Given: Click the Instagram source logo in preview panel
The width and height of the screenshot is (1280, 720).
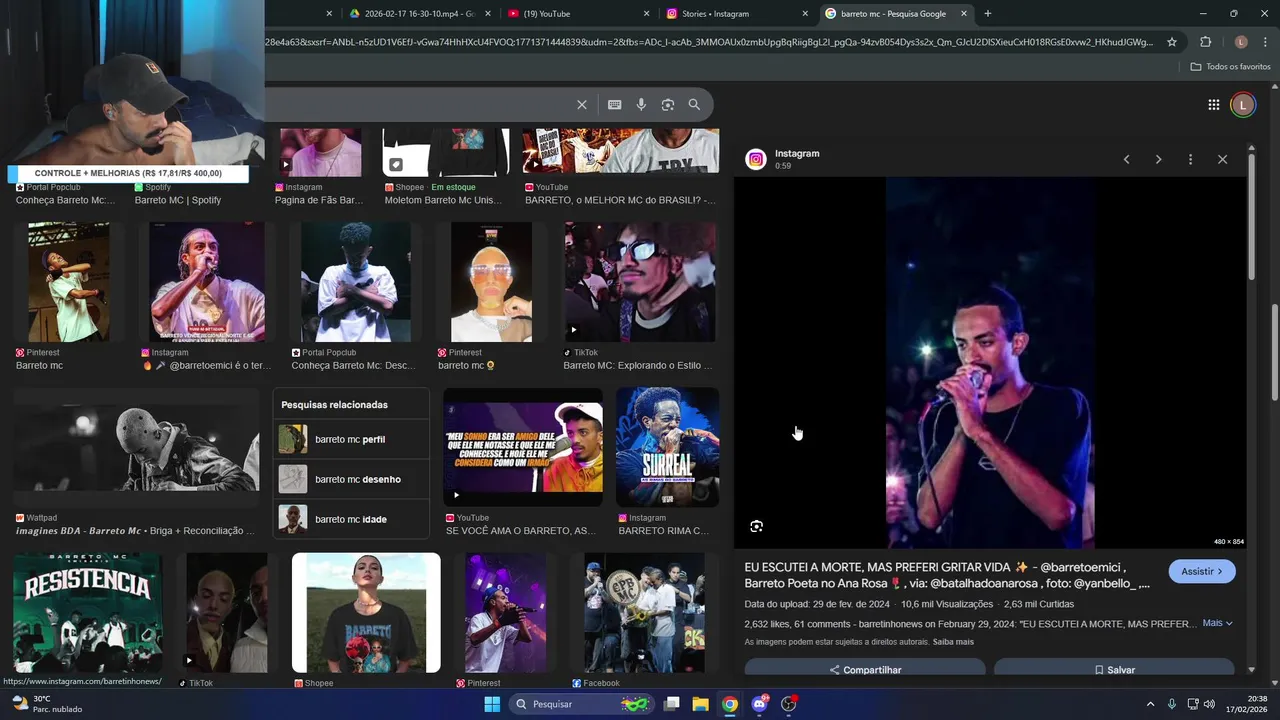Looking at the screenshot, I should tap(756, 159).
